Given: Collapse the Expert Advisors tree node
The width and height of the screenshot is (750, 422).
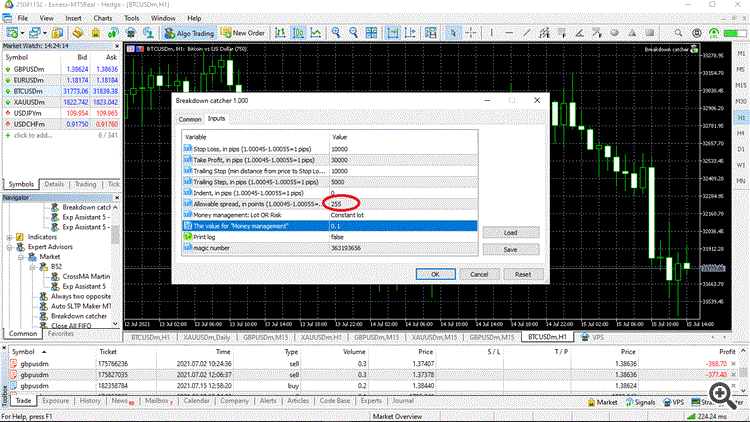Looking at the screenshot, I should coord(10,247).
